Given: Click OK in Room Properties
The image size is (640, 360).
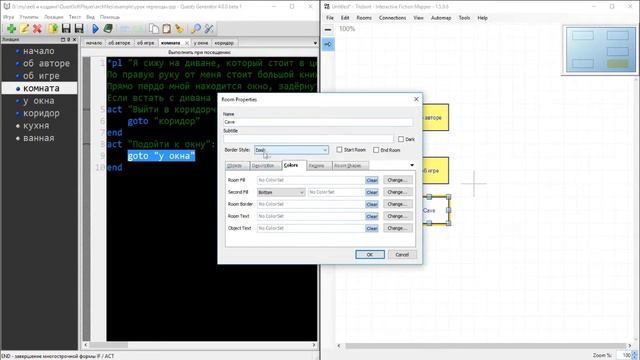Looking at the screenshot, I should point(370,255).
